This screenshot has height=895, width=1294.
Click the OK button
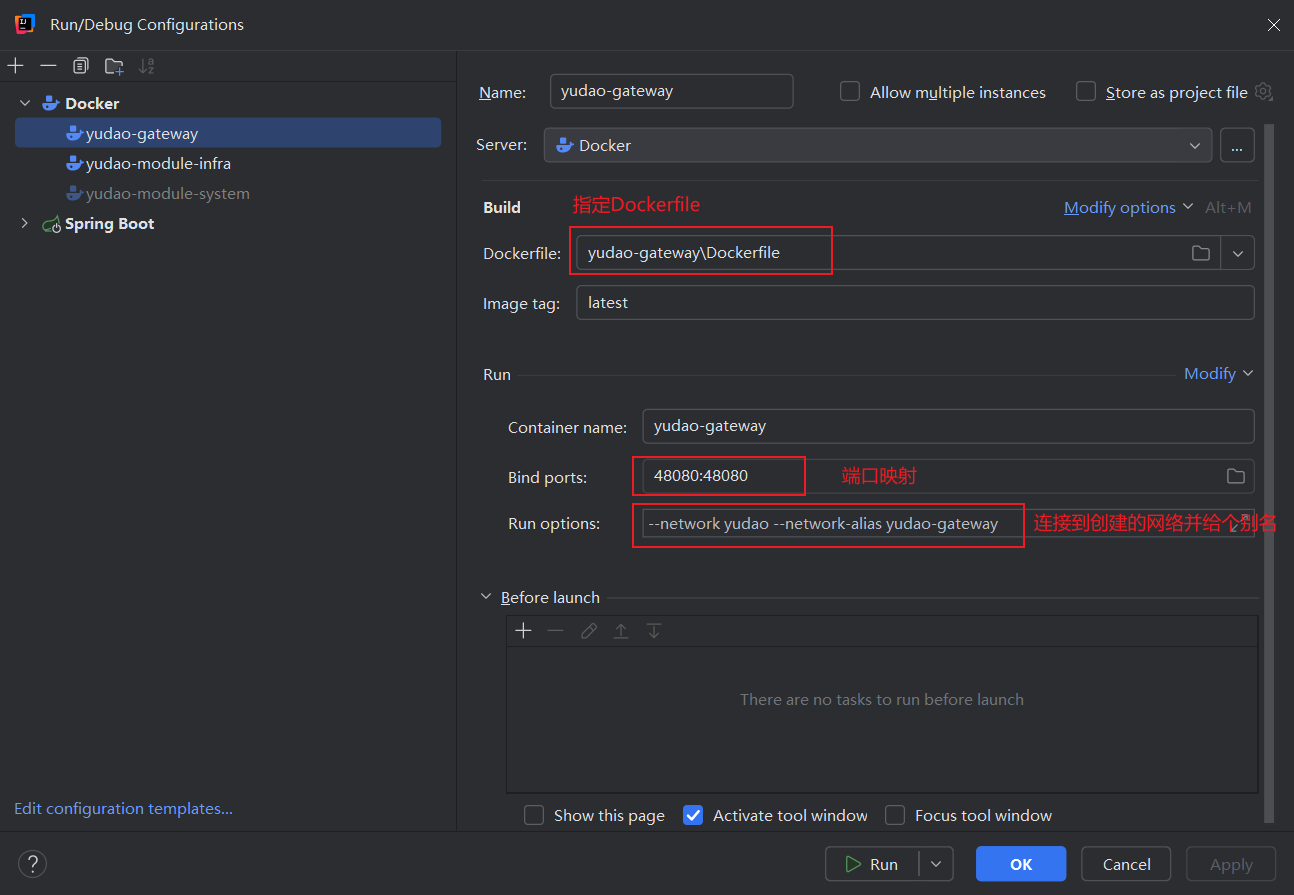tap(1021, 864)
